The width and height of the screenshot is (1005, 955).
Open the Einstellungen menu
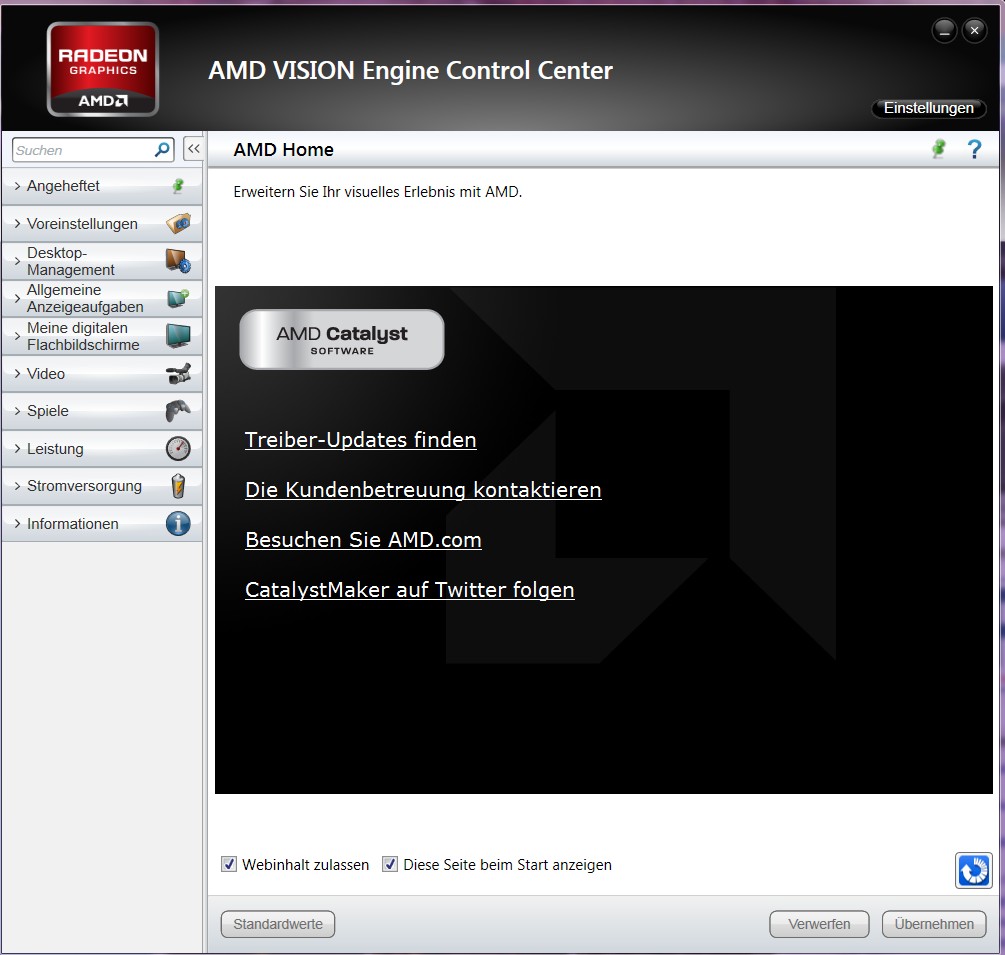(x=928, y=108)
